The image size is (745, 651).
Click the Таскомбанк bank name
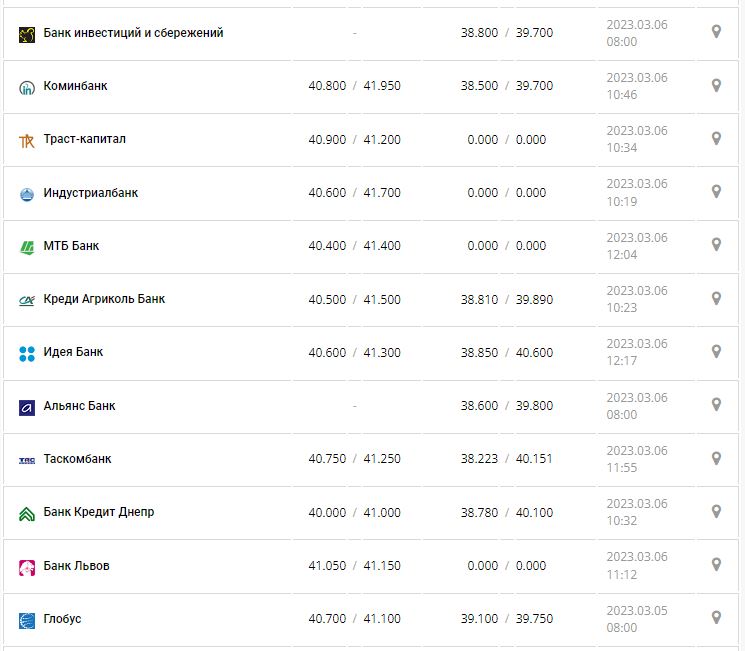coord(78,459)
